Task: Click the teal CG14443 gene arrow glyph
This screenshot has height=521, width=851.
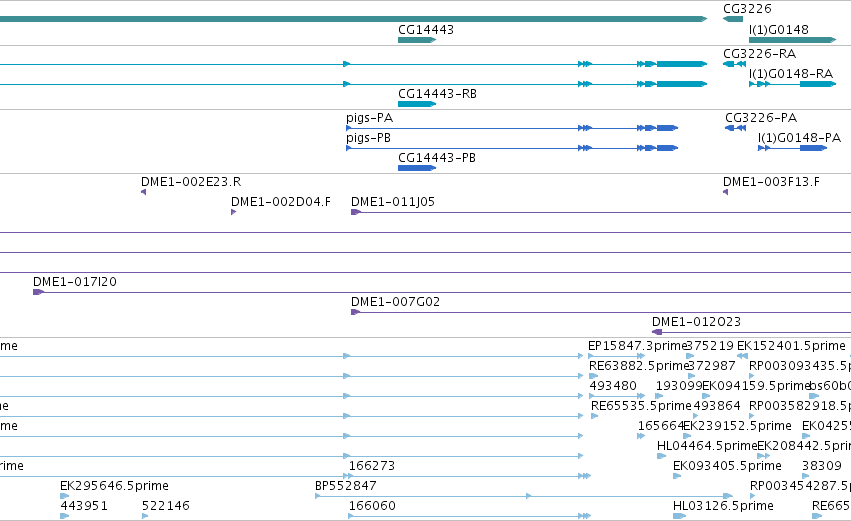Action: tap(417, 40)
